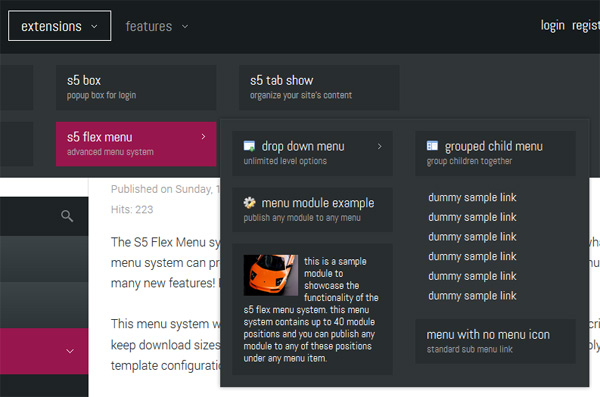Open the s5 tab show menu item
This screenshot has width=600, height=397.
[319, 87]
